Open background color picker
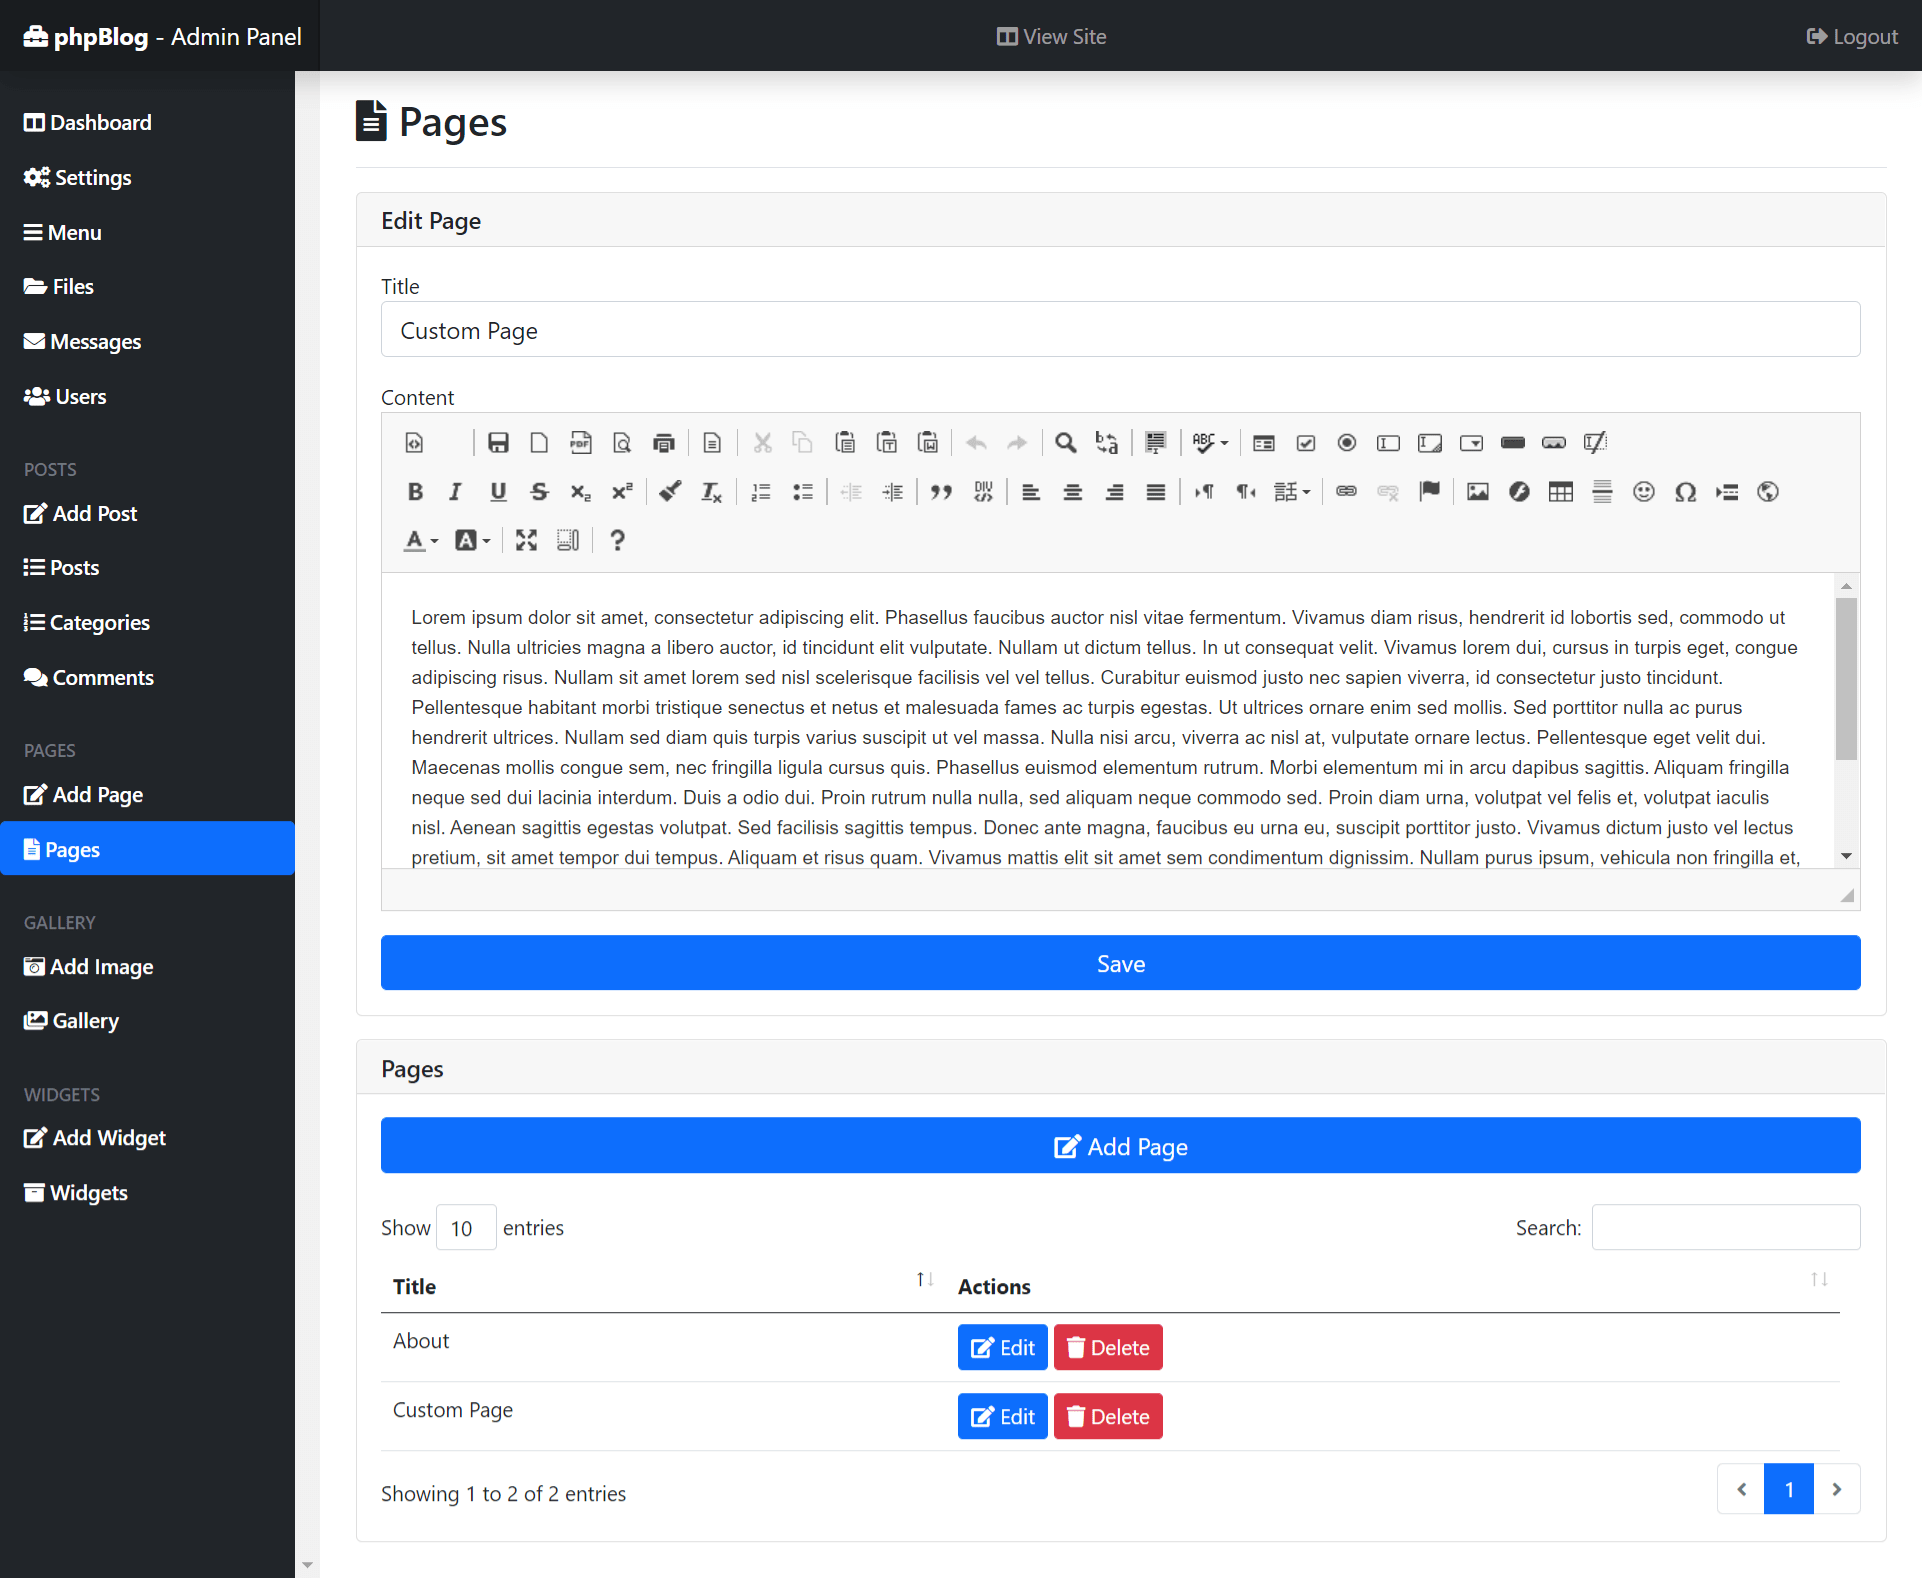 coord(472,541)
